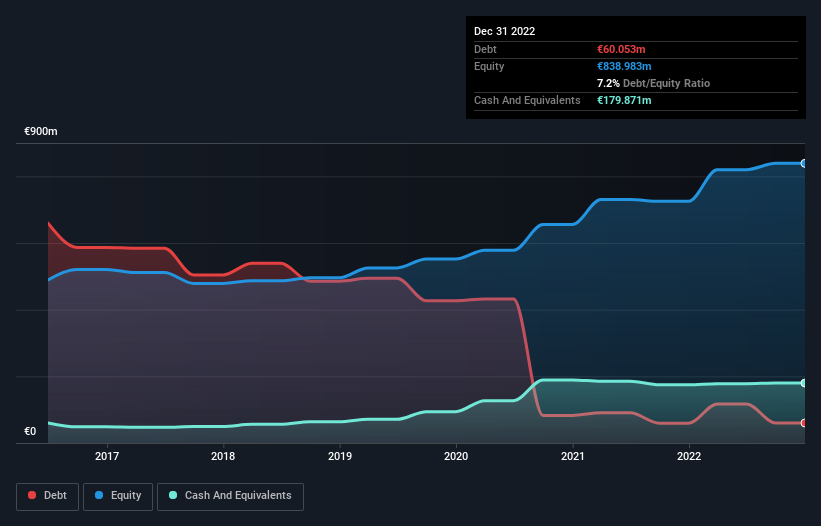Click the €838.983m equity value

[624, 66]
